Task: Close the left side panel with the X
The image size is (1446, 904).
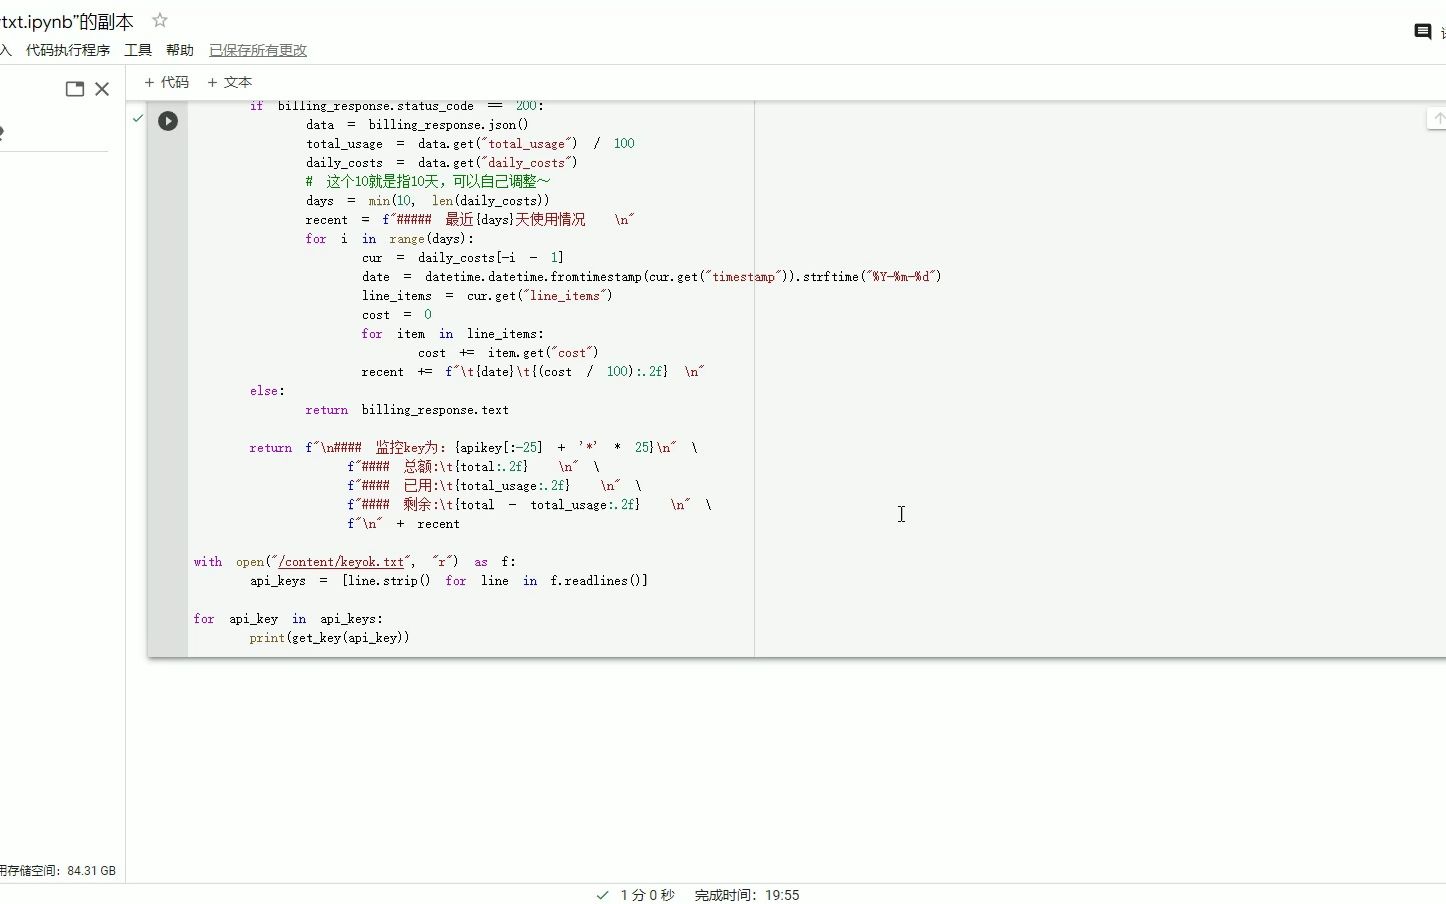Action: (x=102, y=88)
